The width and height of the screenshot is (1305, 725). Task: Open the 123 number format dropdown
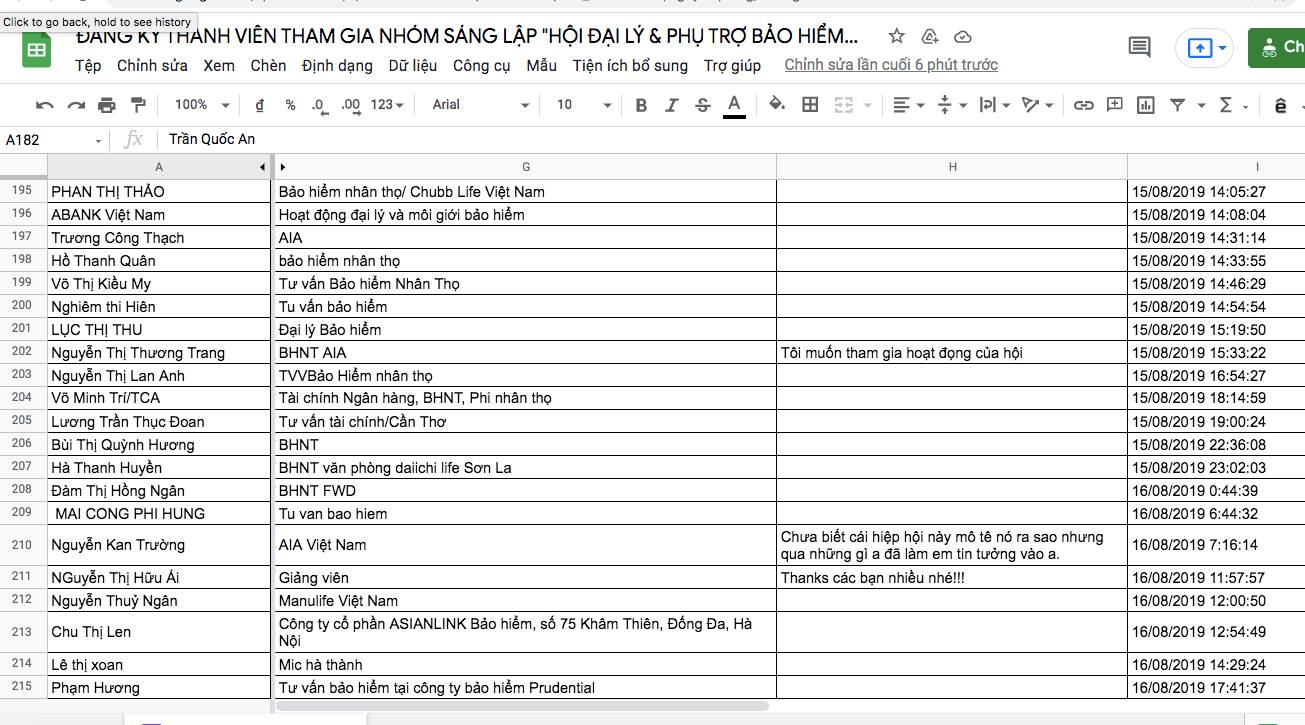[387, 105]
